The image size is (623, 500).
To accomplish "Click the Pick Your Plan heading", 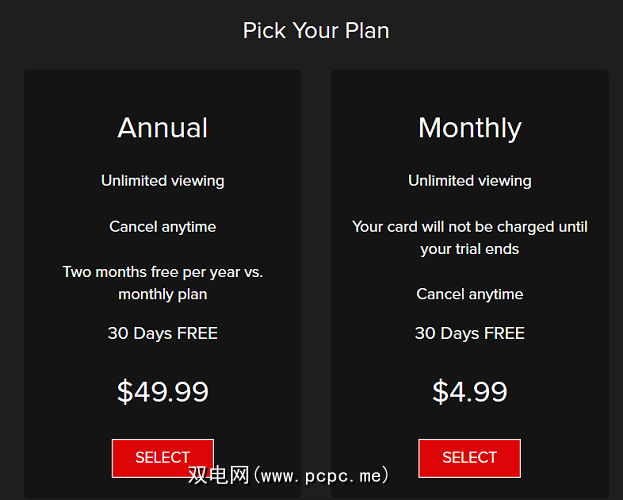I will (316, 30).
